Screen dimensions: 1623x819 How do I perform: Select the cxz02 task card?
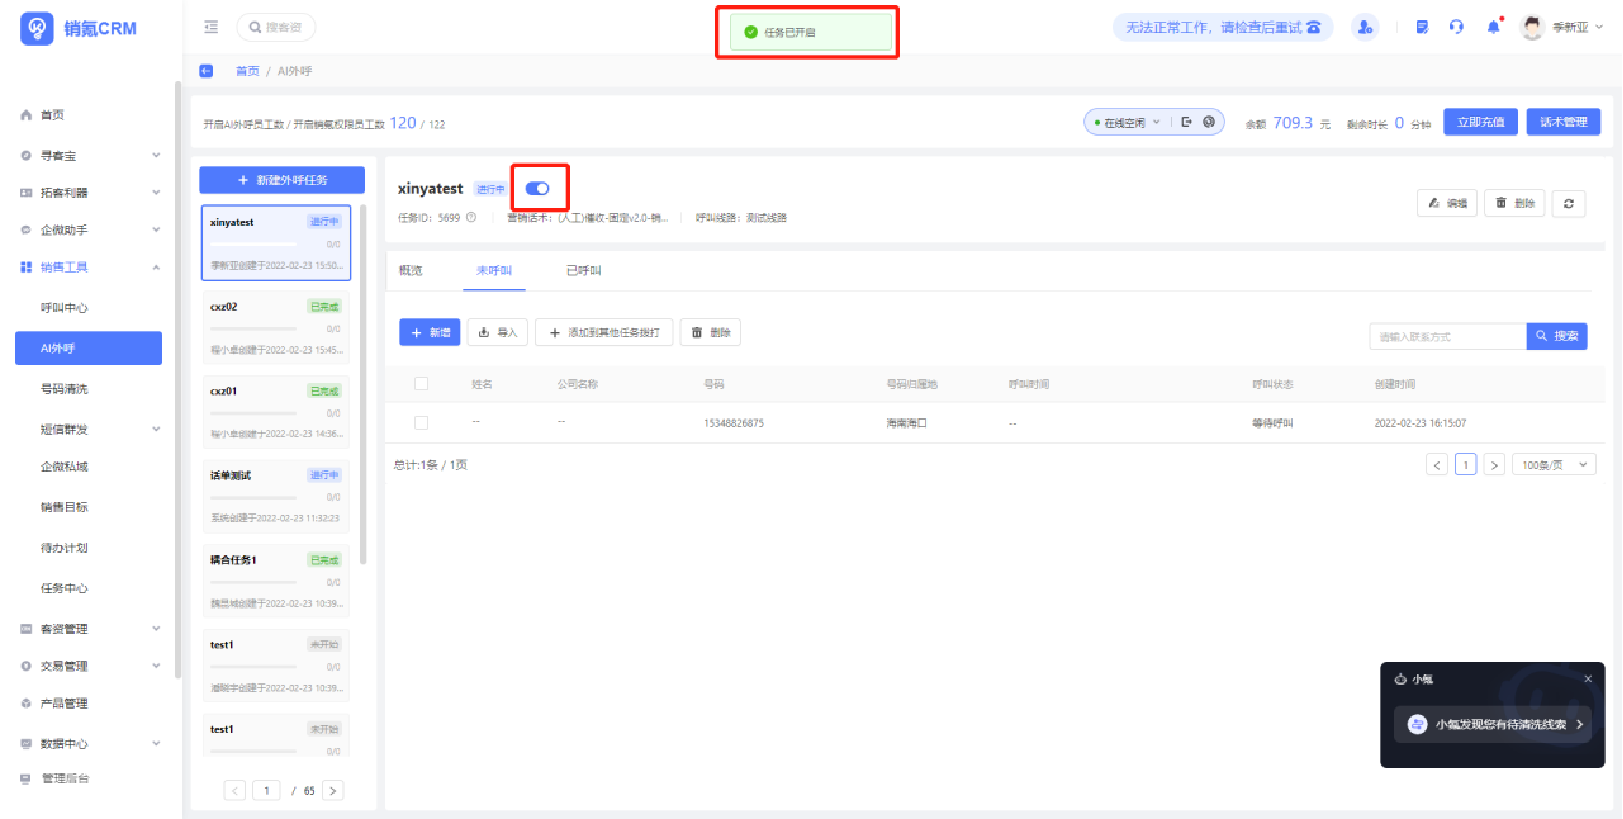pos(276,327)
